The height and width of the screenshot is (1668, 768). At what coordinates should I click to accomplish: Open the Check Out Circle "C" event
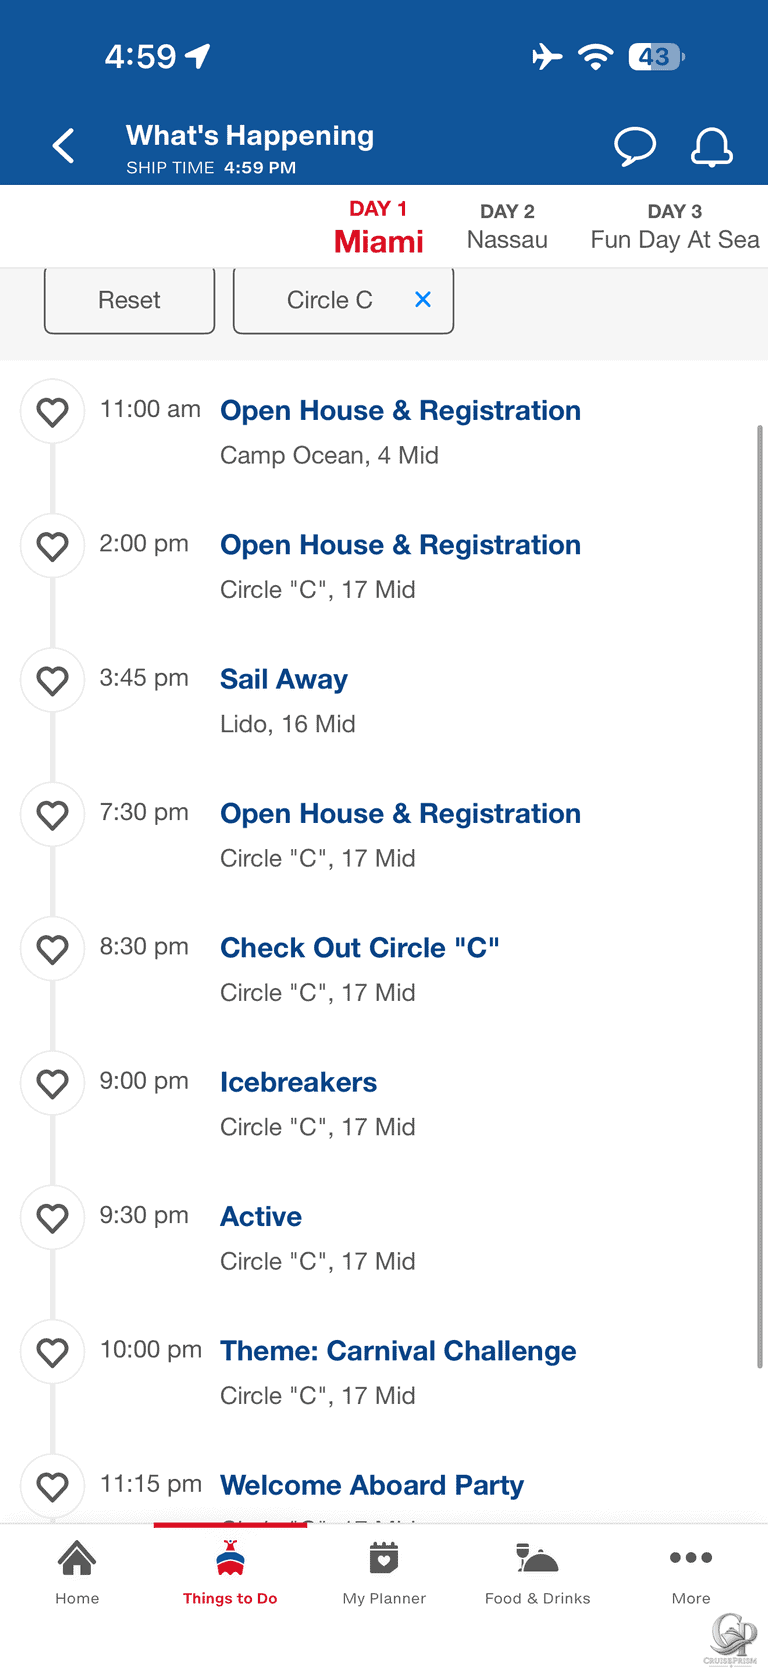coord(360,948)
